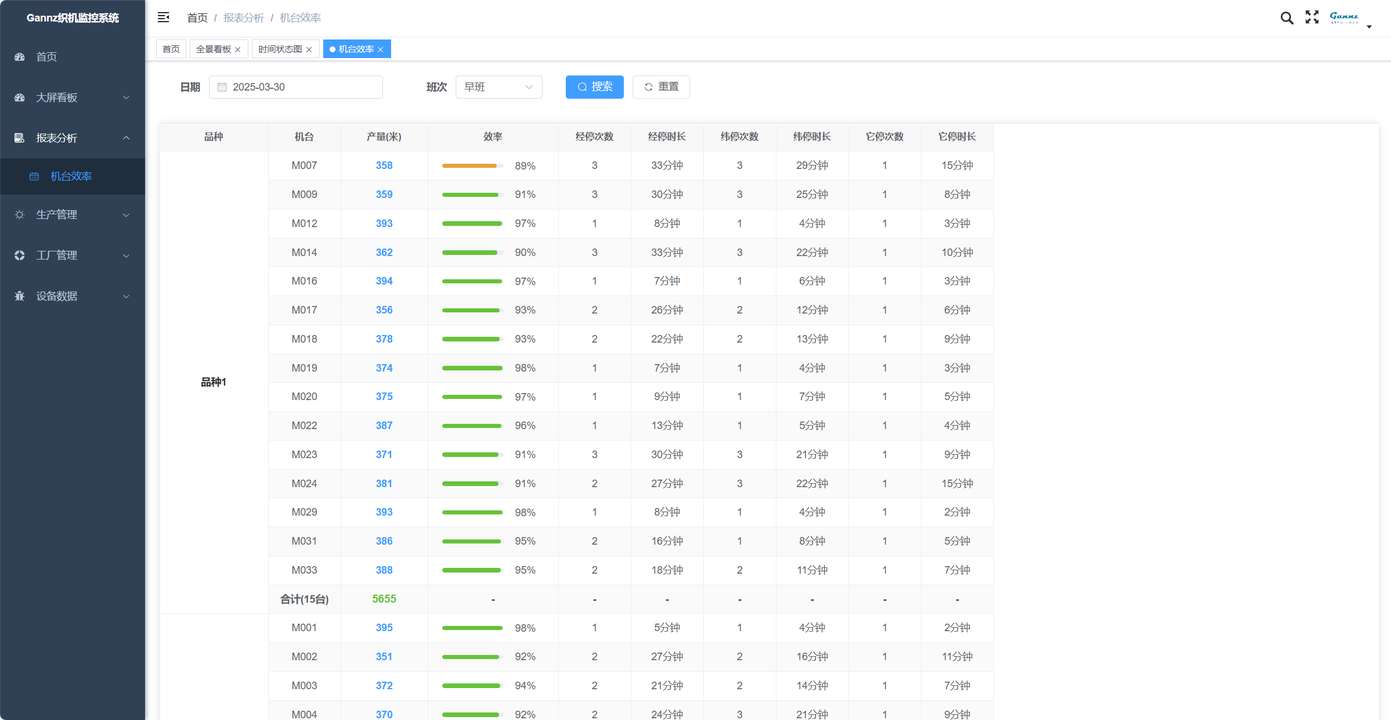This screenshot has height=720, width=1391.
Task: Open 设备数据 in the sidebar
Action: [72, 297]
